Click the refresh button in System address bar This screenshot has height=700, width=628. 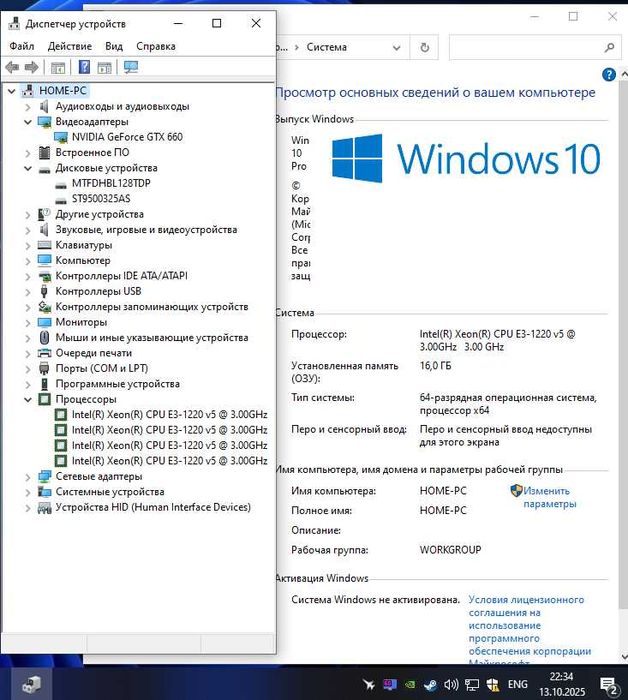pyautogui.click(x=424, y=47)
